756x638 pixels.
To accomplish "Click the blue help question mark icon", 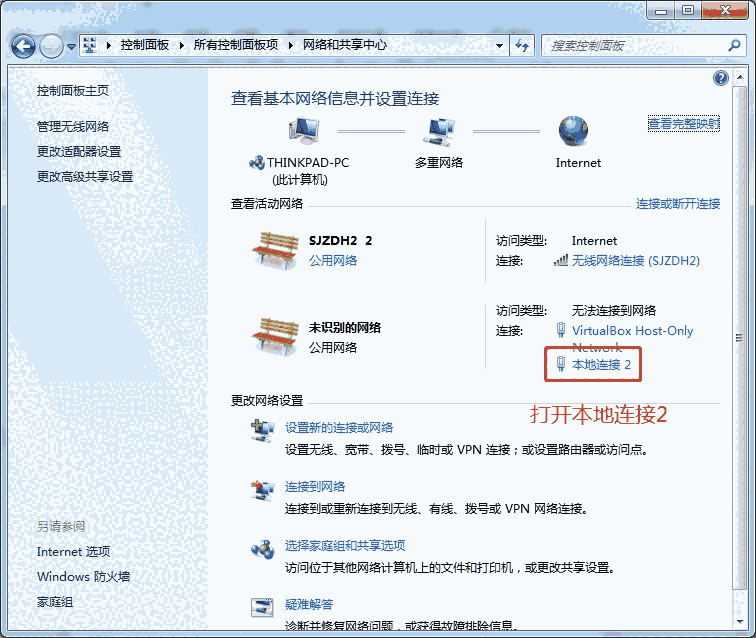I will [720, 78].
